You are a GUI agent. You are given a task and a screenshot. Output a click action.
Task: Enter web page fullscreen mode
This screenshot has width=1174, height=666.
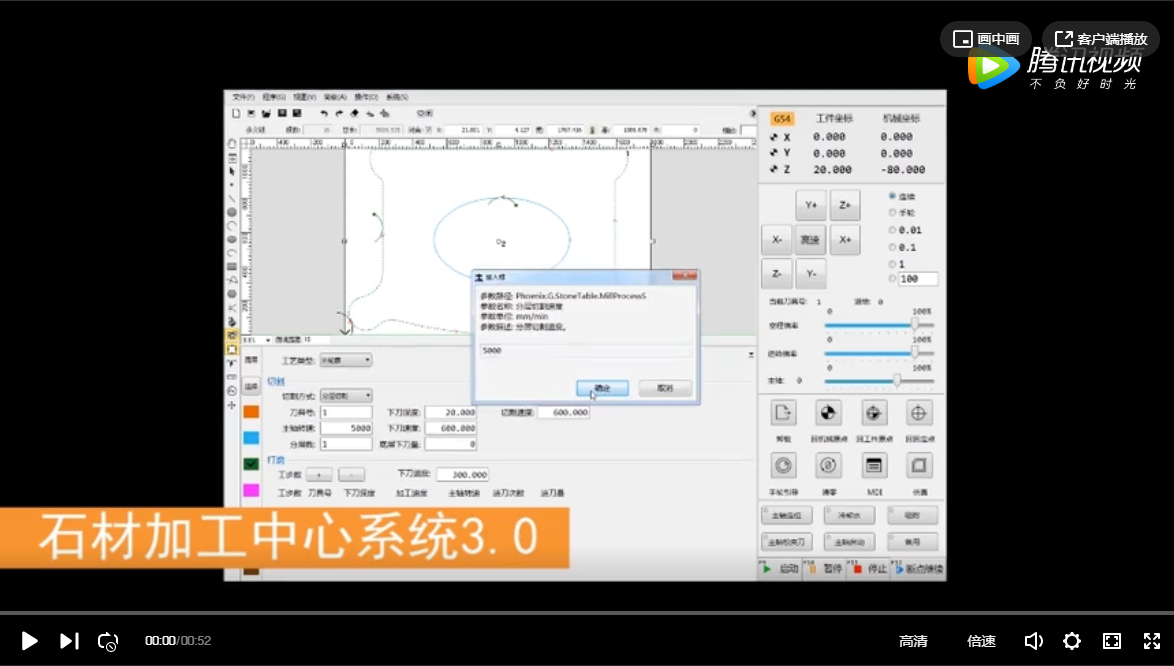coord(1111,641)
